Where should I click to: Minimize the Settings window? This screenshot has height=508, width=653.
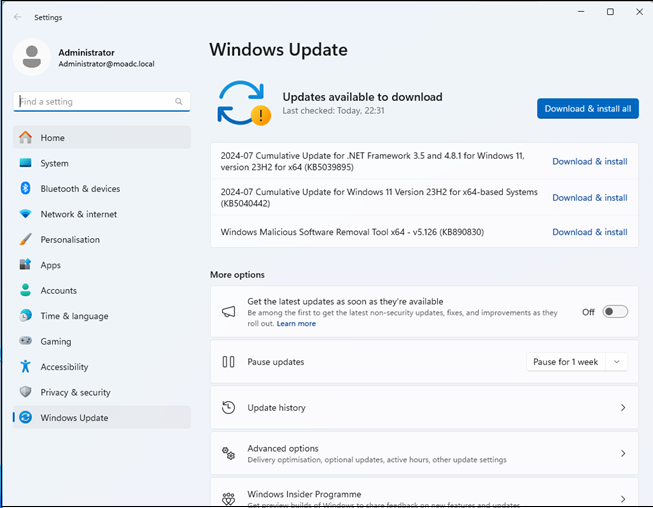point(581,12)
